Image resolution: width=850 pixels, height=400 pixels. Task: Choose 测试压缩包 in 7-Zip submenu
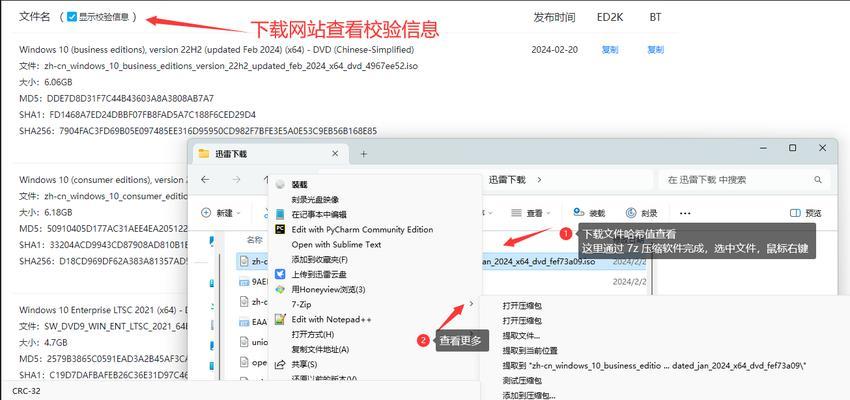(522, 380)
